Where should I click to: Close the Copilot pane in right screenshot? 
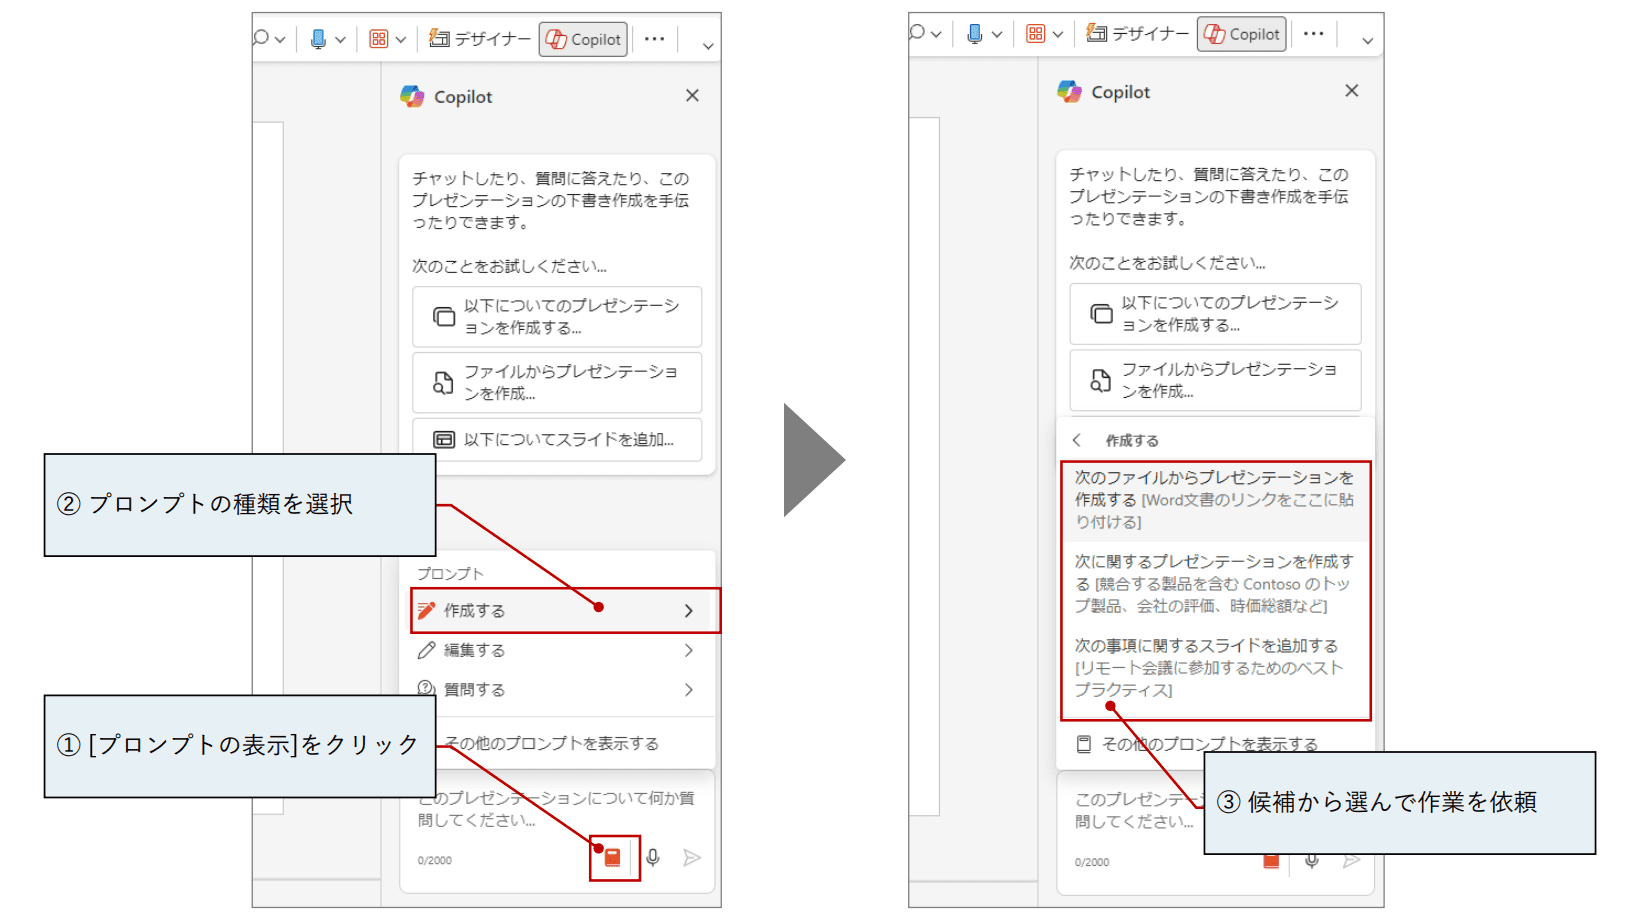[x=1352, y=90]
